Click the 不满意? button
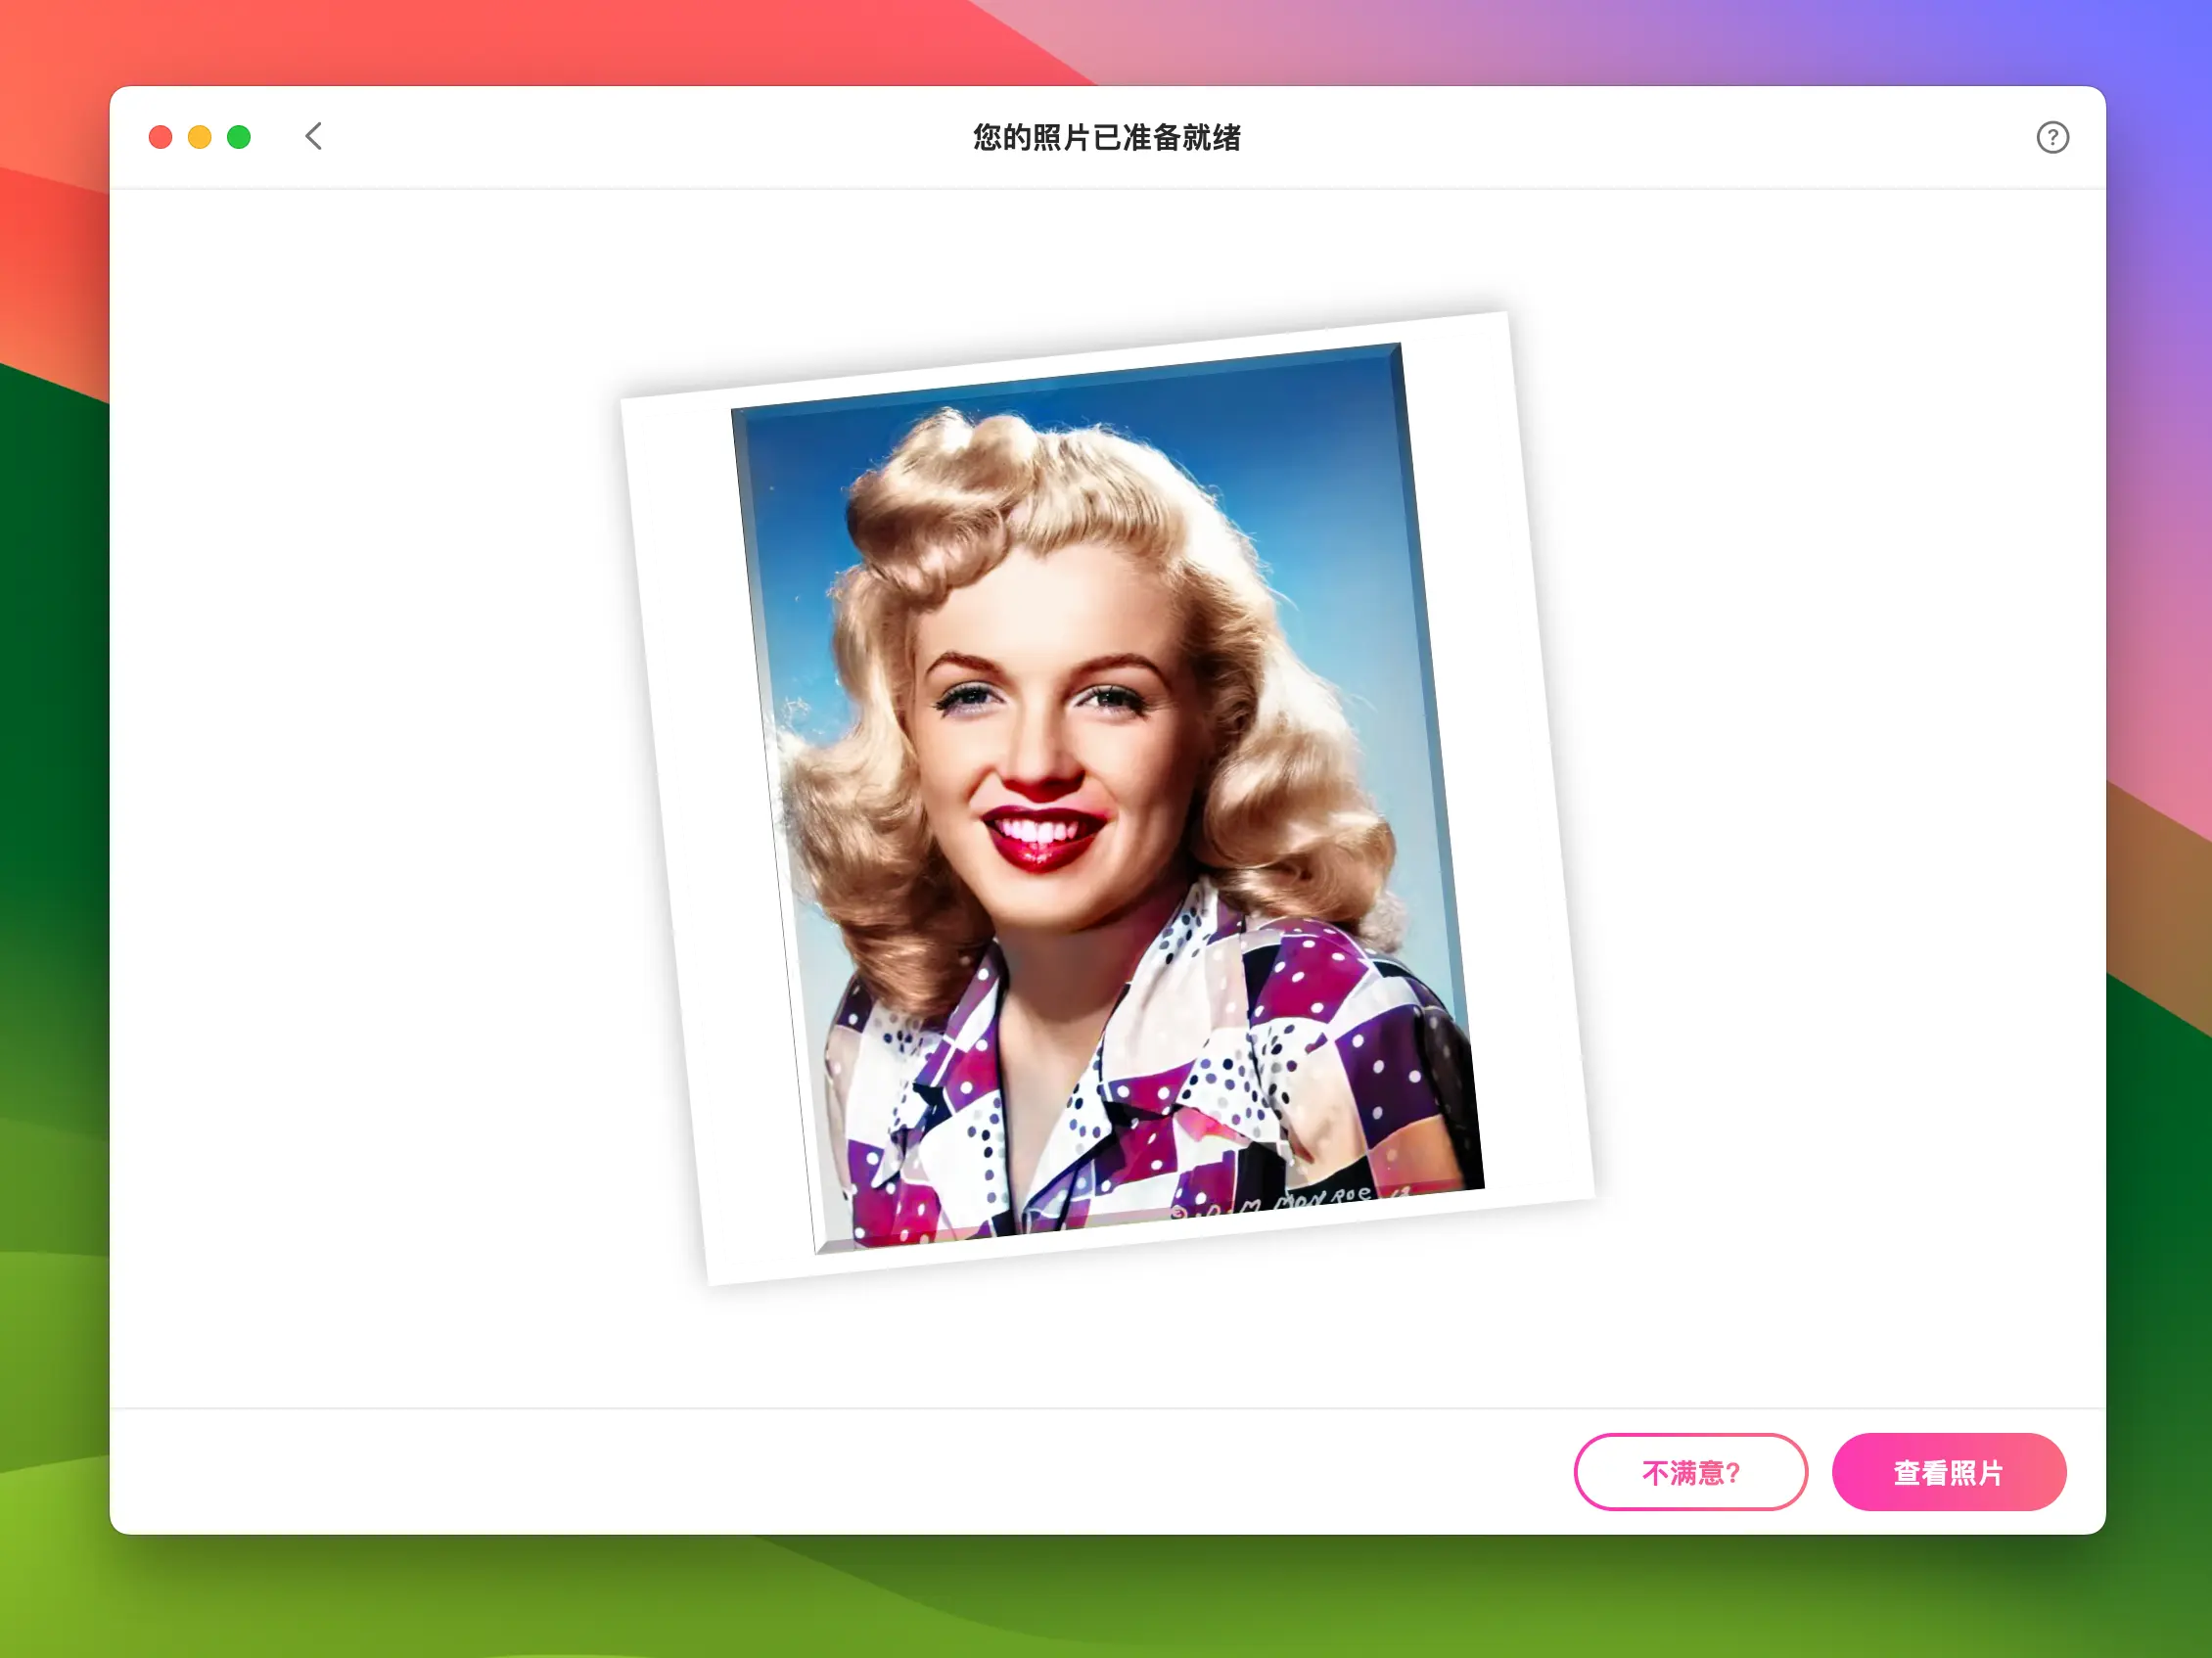The width and height of the screenshot is (2212, 1658). [1690, 1472]
